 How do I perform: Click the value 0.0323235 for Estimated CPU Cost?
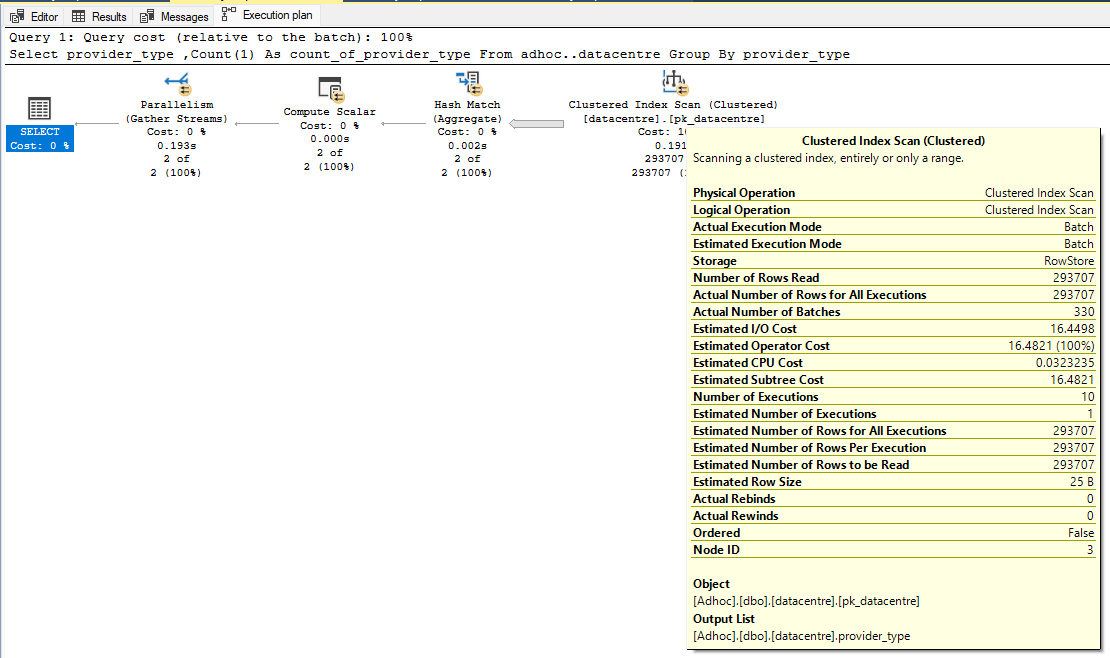coord(1065,363)
